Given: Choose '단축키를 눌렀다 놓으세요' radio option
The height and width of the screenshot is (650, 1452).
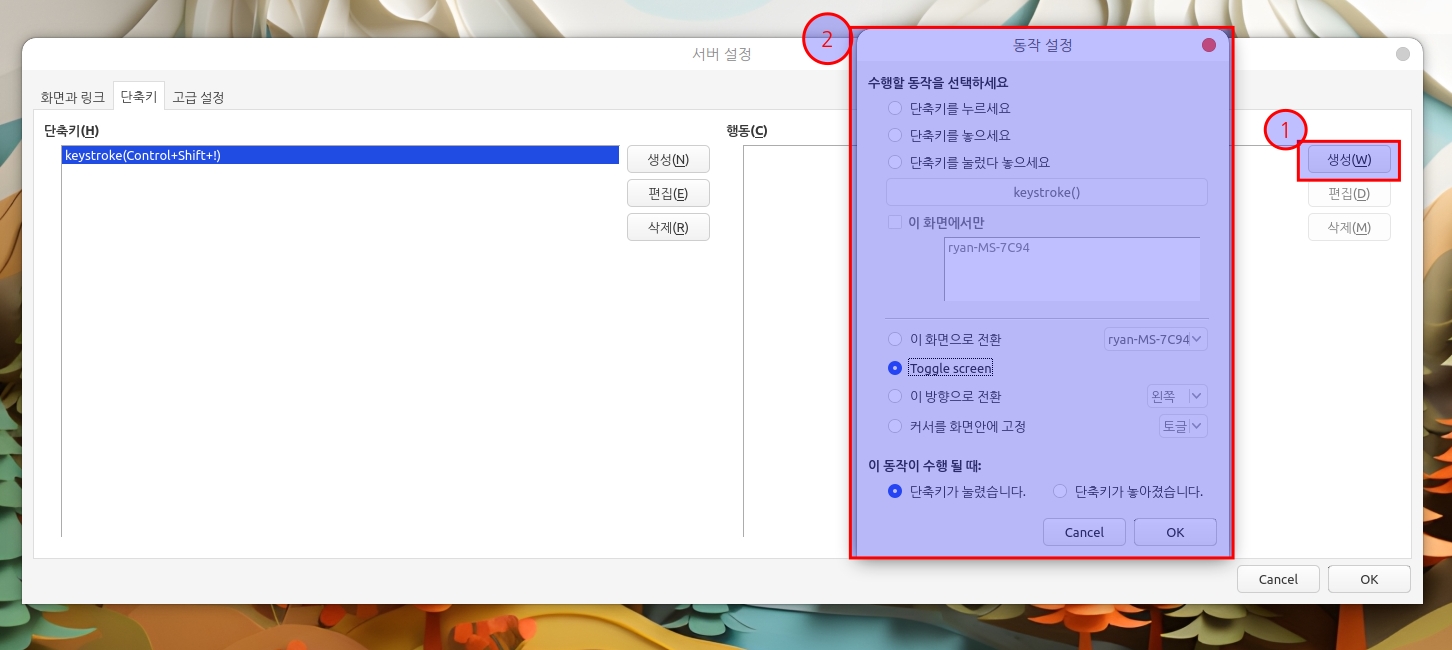Looking at the screenshot, I should [895, 162].
